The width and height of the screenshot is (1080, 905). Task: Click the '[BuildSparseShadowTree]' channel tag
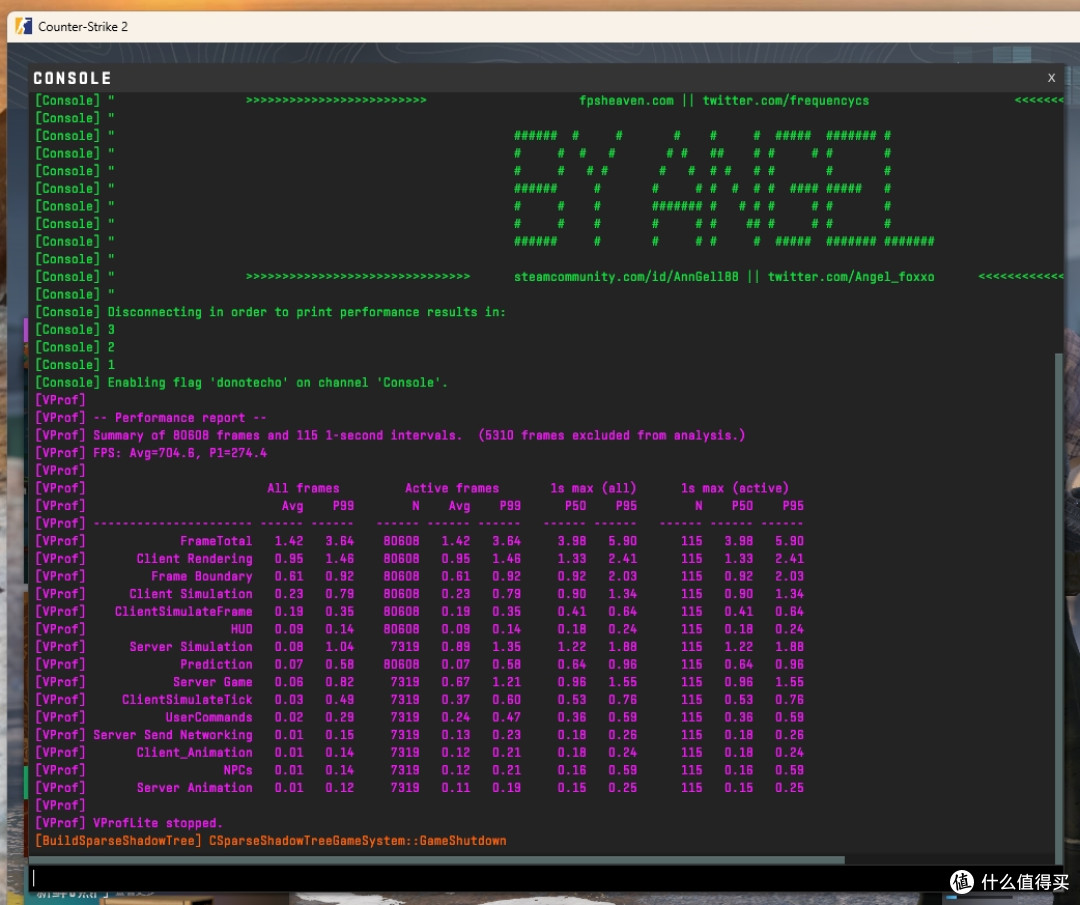click(x=118, y=841)
